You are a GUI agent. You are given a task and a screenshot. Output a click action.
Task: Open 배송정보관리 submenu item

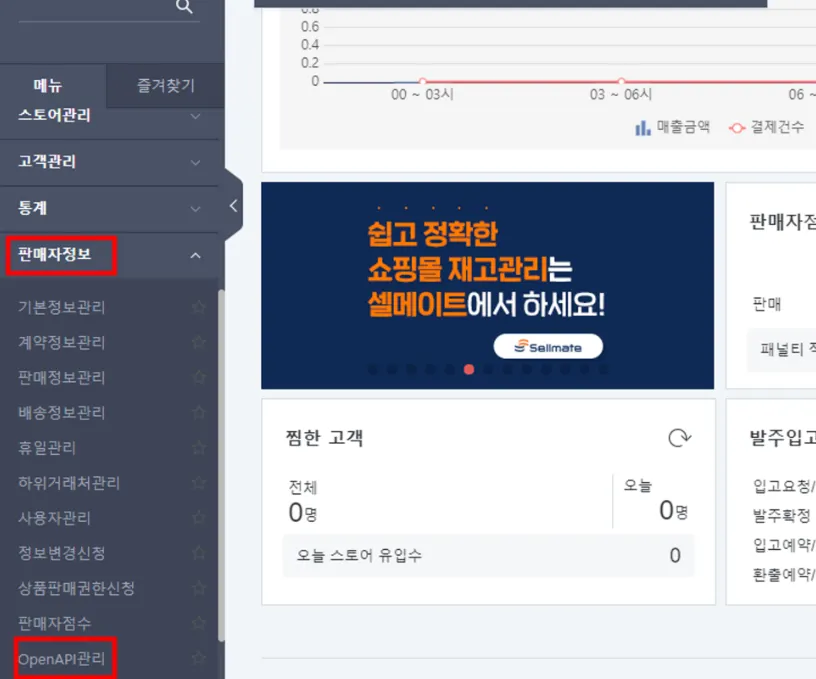61,413
